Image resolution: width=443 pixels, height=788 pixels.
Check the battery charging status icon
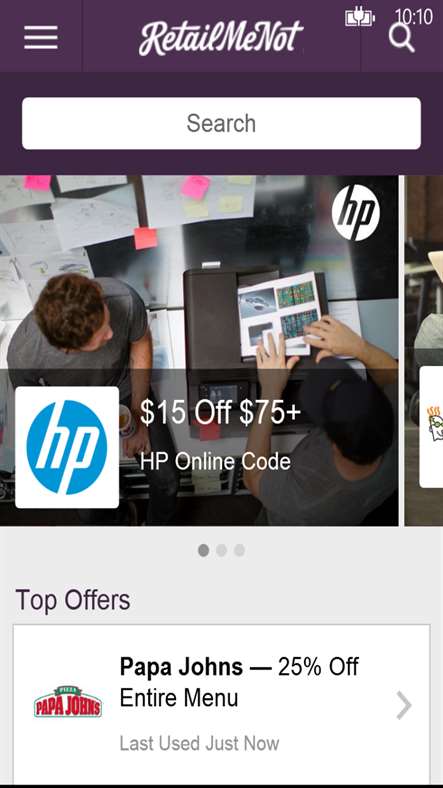[360, 18]
